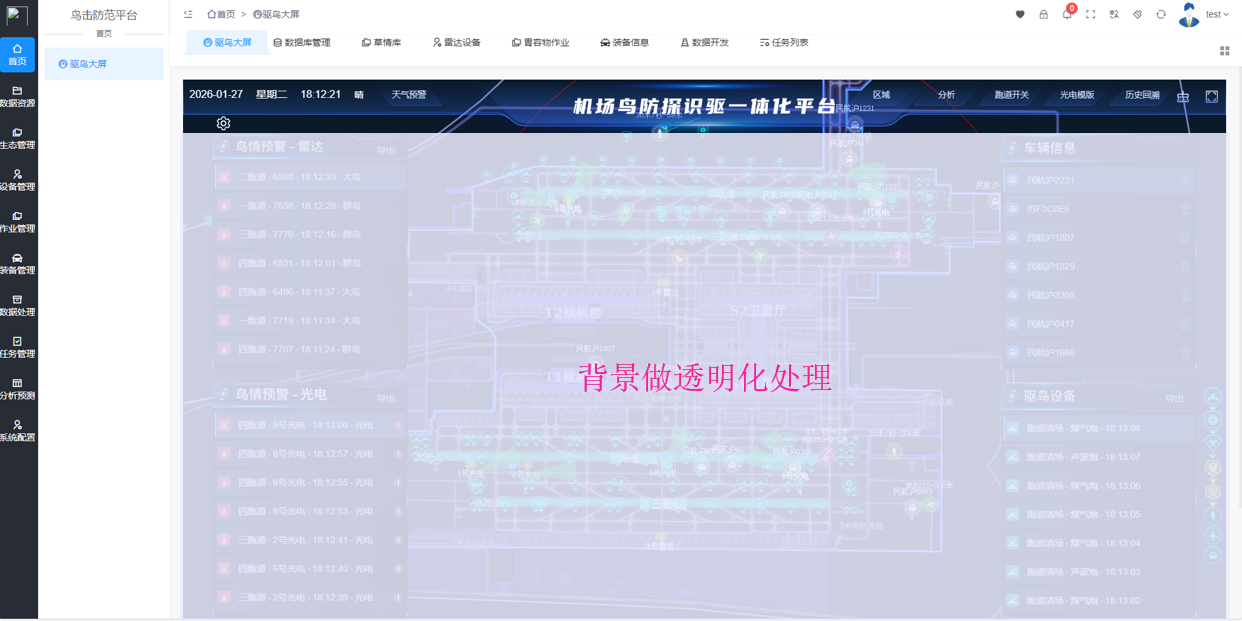The width and height of the screenshot is (1242, 621).
Task: Click the 跑道开关 button
Action: click(1011, 95)
